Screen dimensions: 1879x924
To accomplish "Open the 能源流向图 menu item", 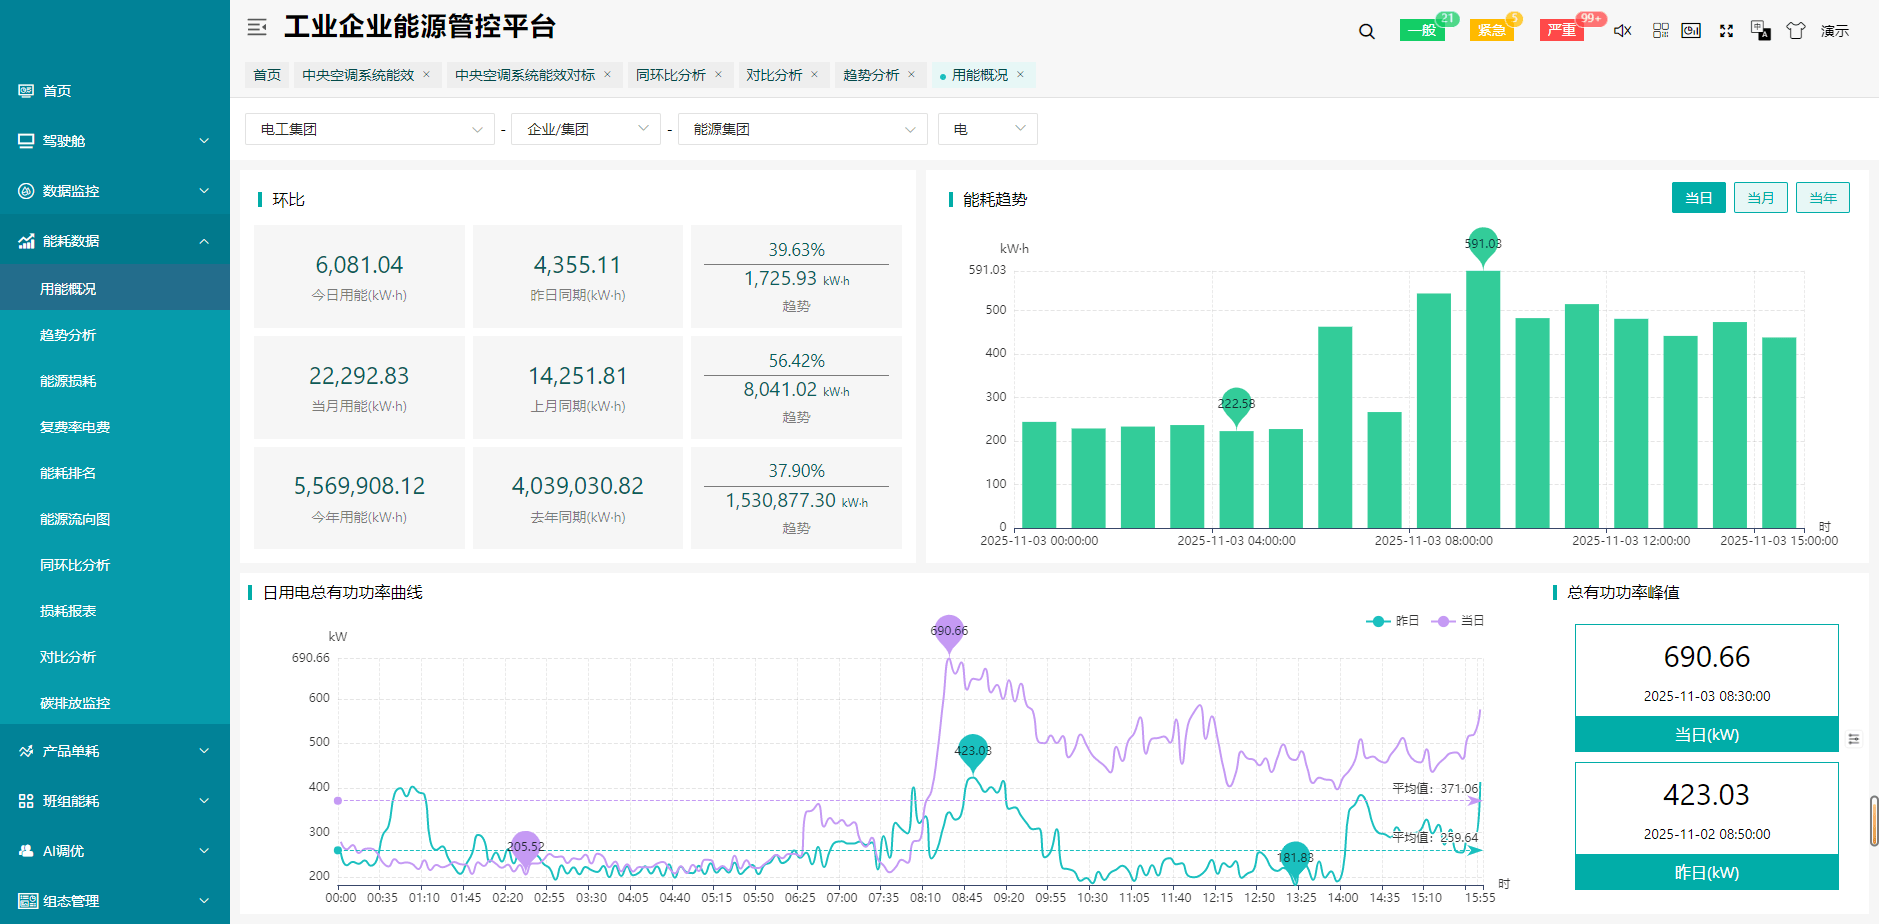I will [x=115, y=519].
